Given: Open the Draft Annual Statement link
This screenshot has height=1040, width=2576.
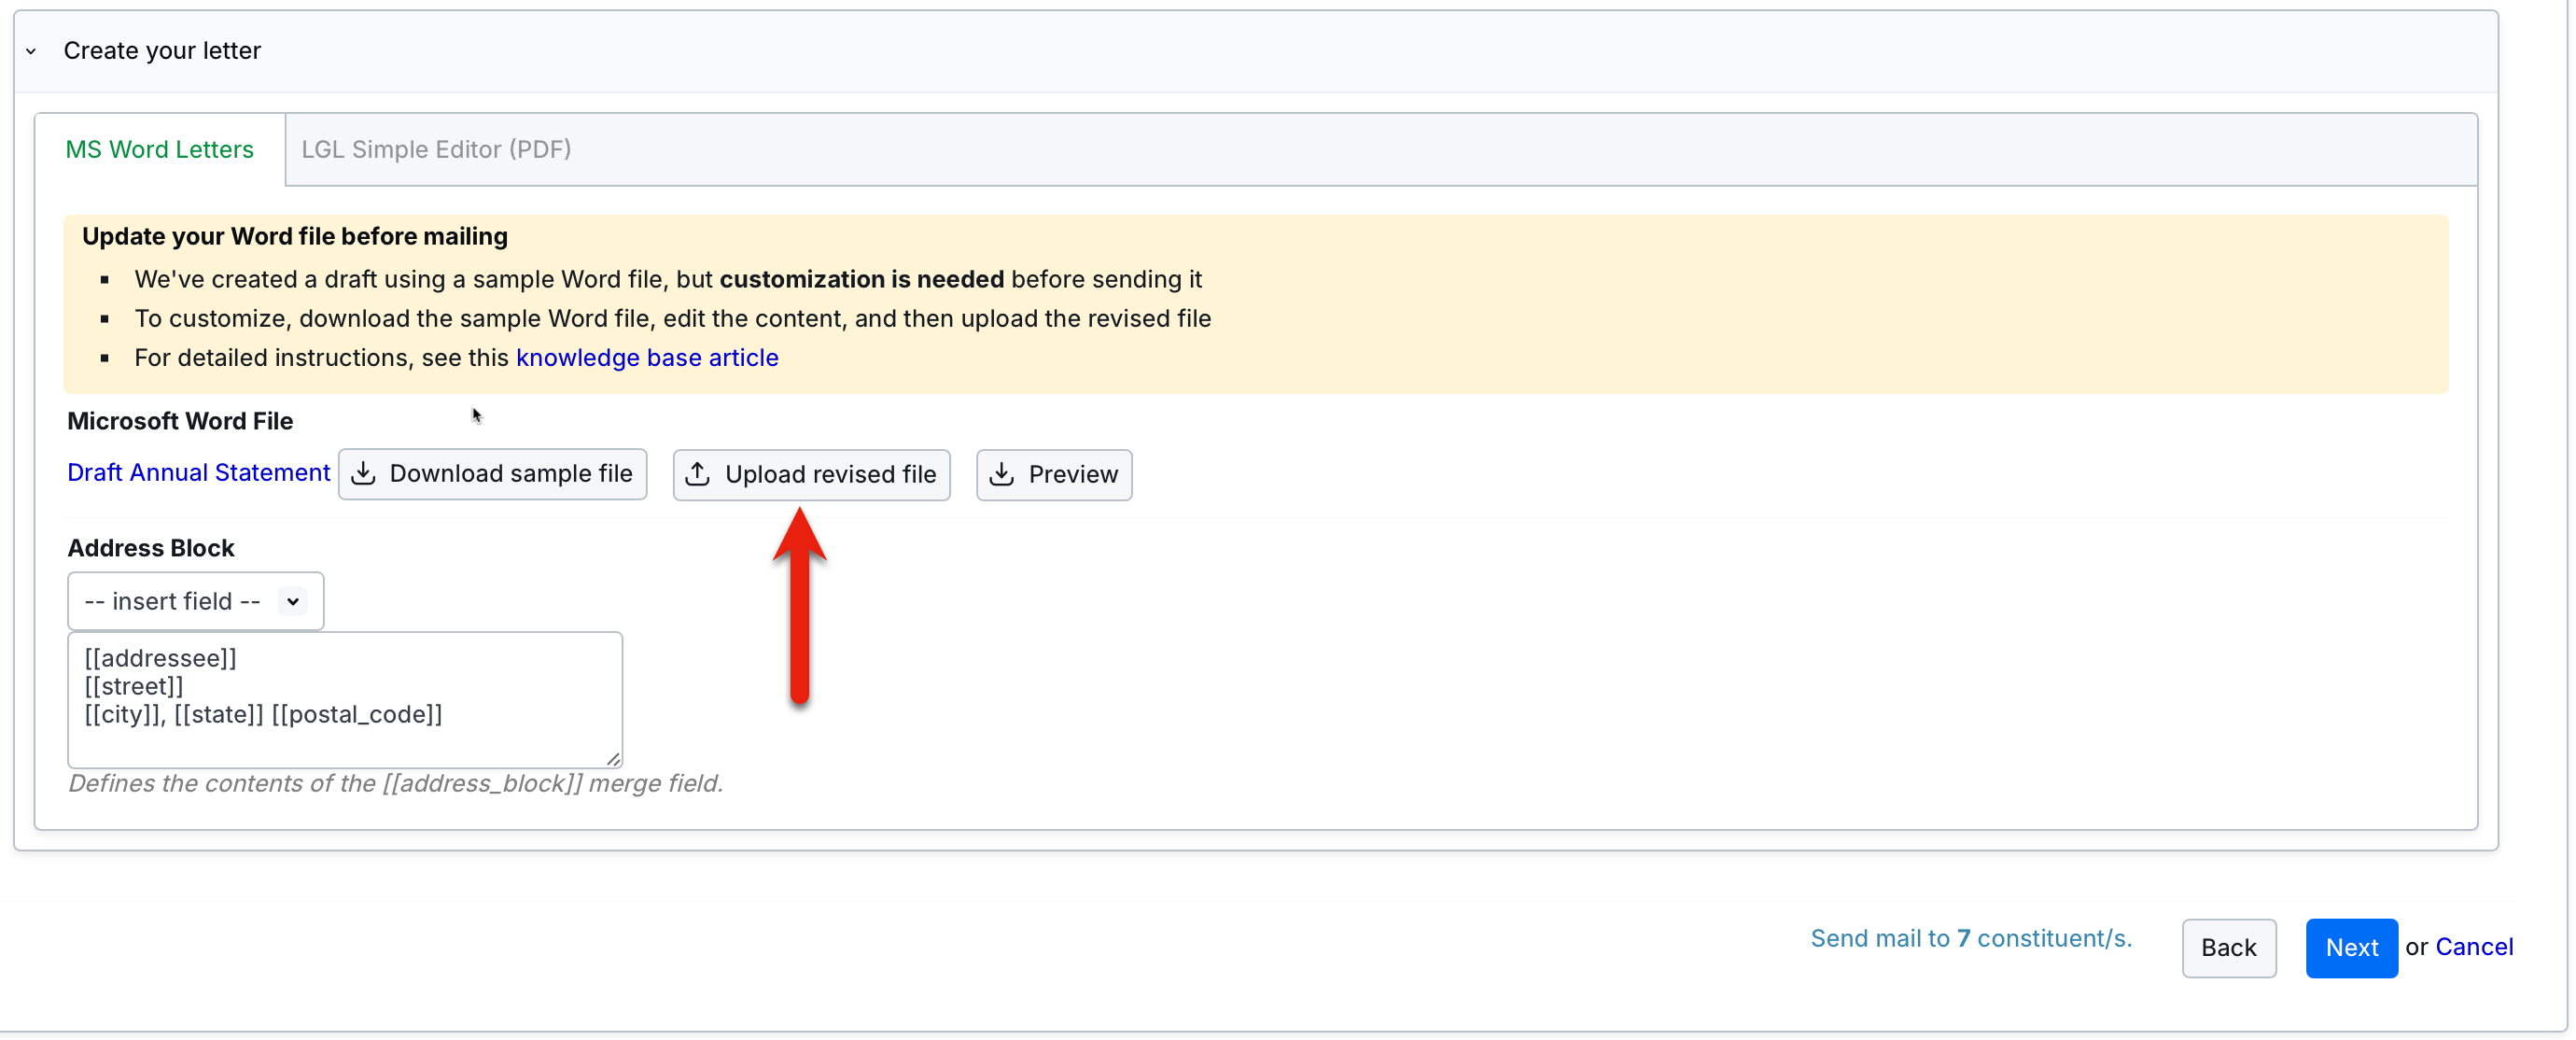Looking at the screenshot, I should [x=198, y=472].
